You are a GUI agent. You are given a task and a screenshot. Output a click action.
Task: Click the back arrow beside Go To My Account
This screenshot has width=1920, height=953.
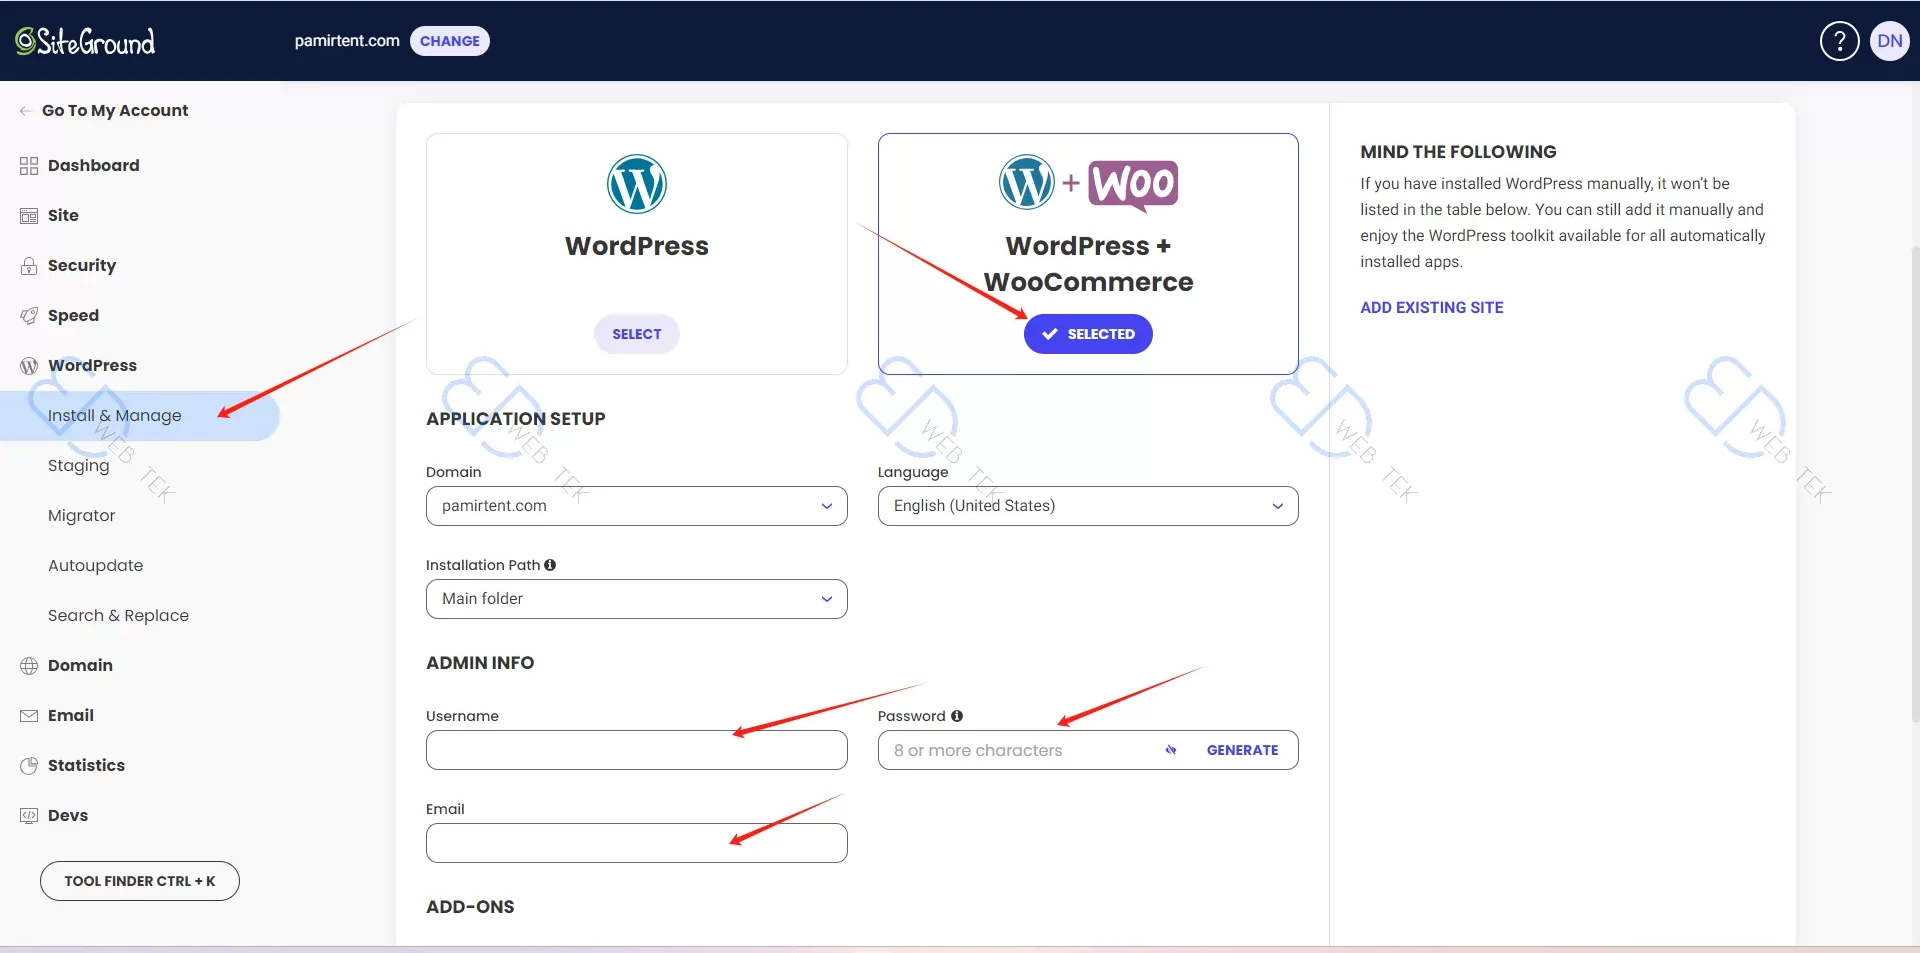26,111
